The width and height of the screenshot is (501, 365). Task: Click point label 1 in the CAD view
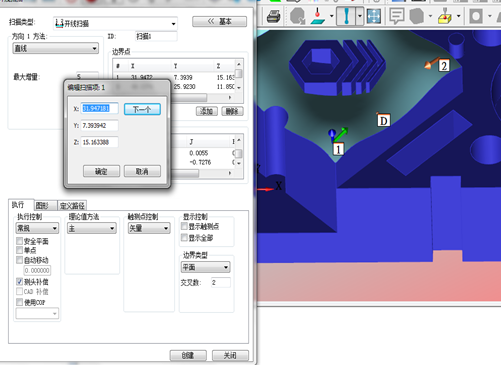338,149
